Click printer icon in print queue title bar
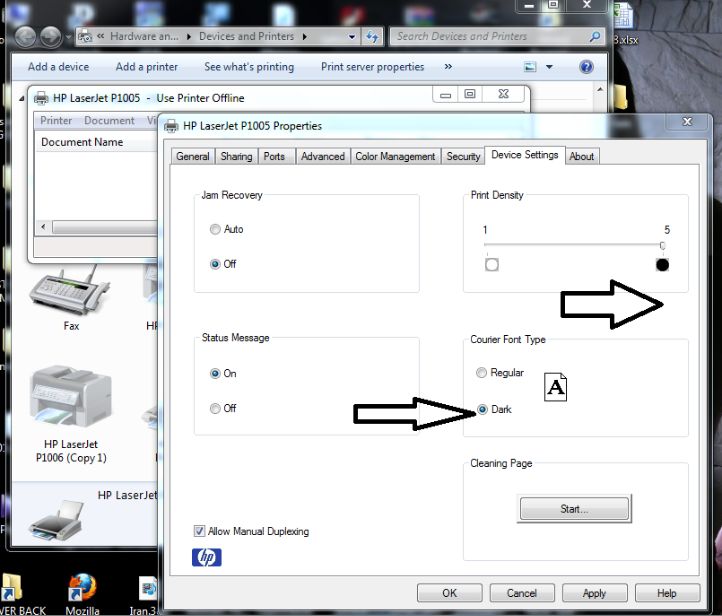The image size is (722, 616). (41, 98)
